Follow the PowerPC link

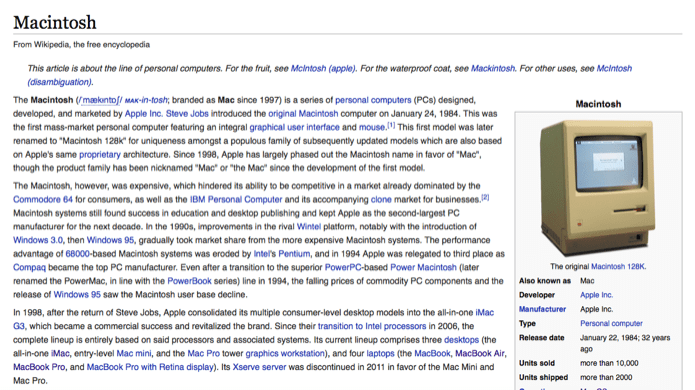[344, 268]
